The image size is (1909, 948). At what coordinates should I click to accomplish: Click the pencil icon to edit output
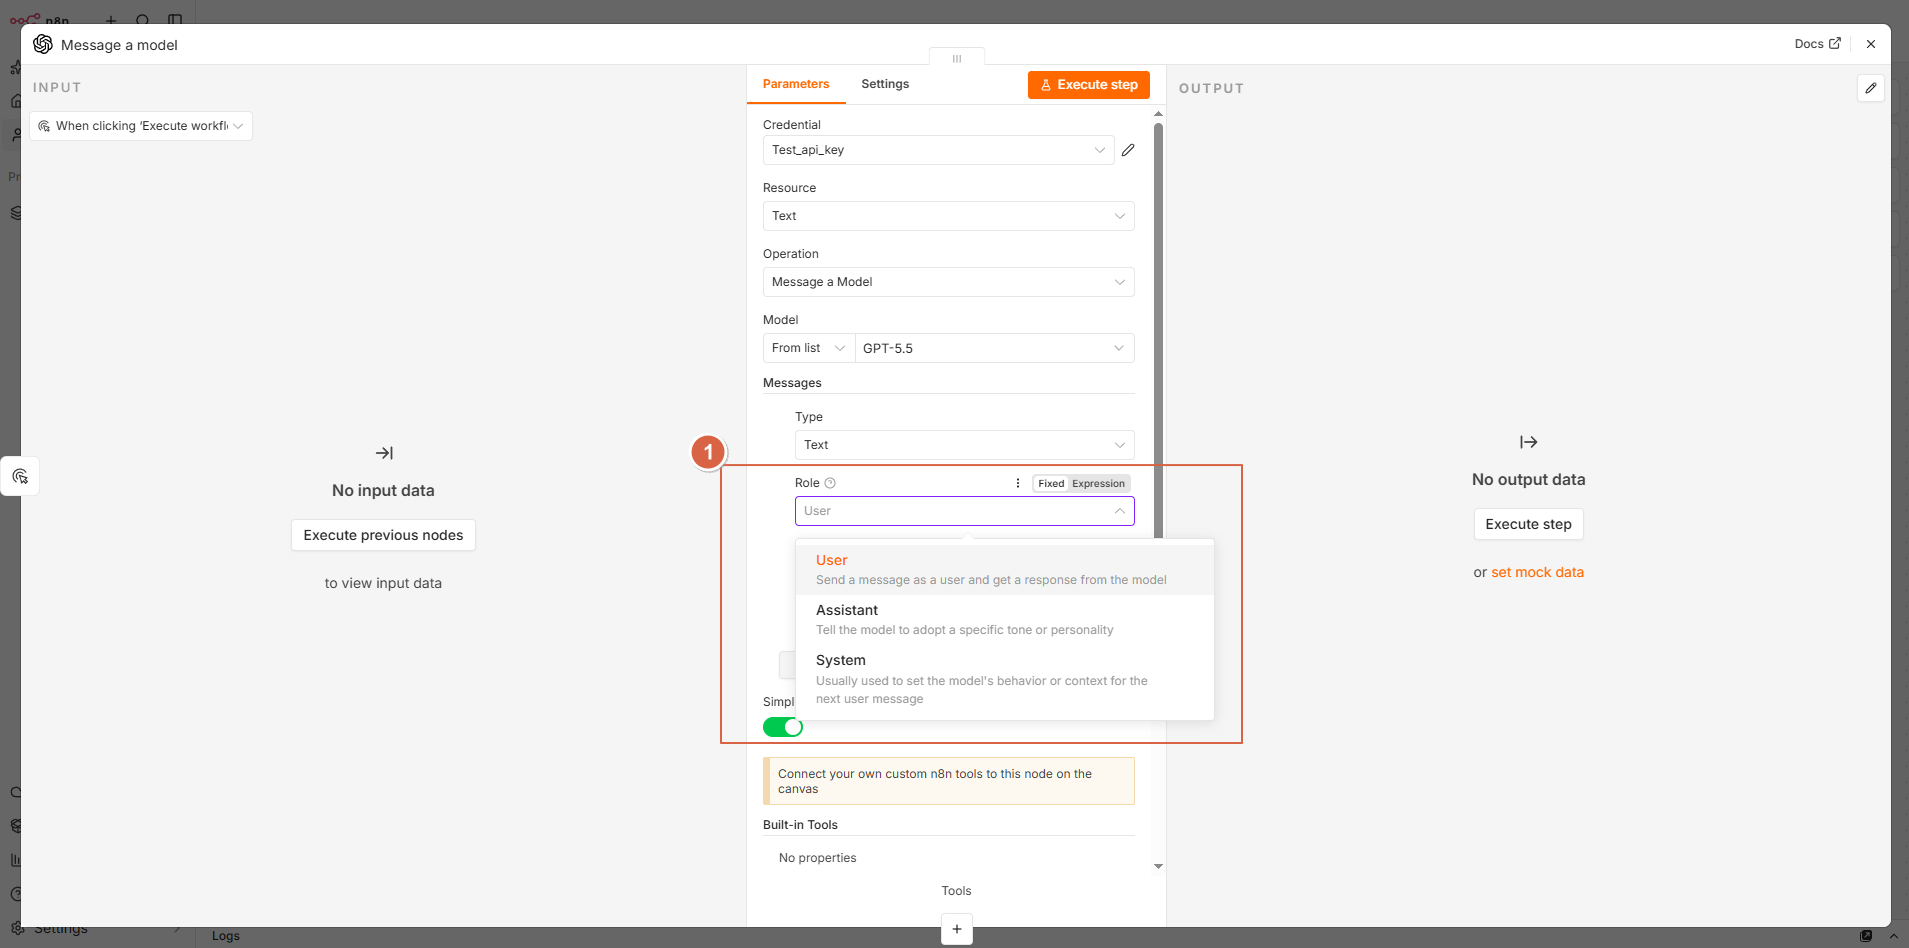coord(1871,88)
